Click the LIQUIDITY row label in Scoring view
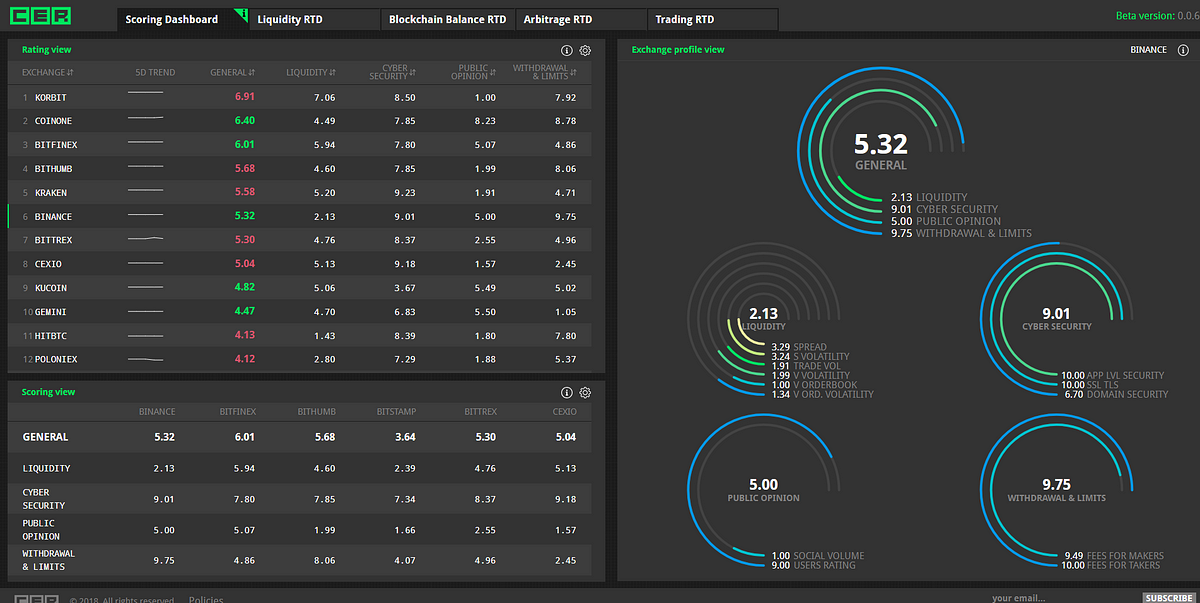This screenshot has width=1200, height=603. point(46,468)
